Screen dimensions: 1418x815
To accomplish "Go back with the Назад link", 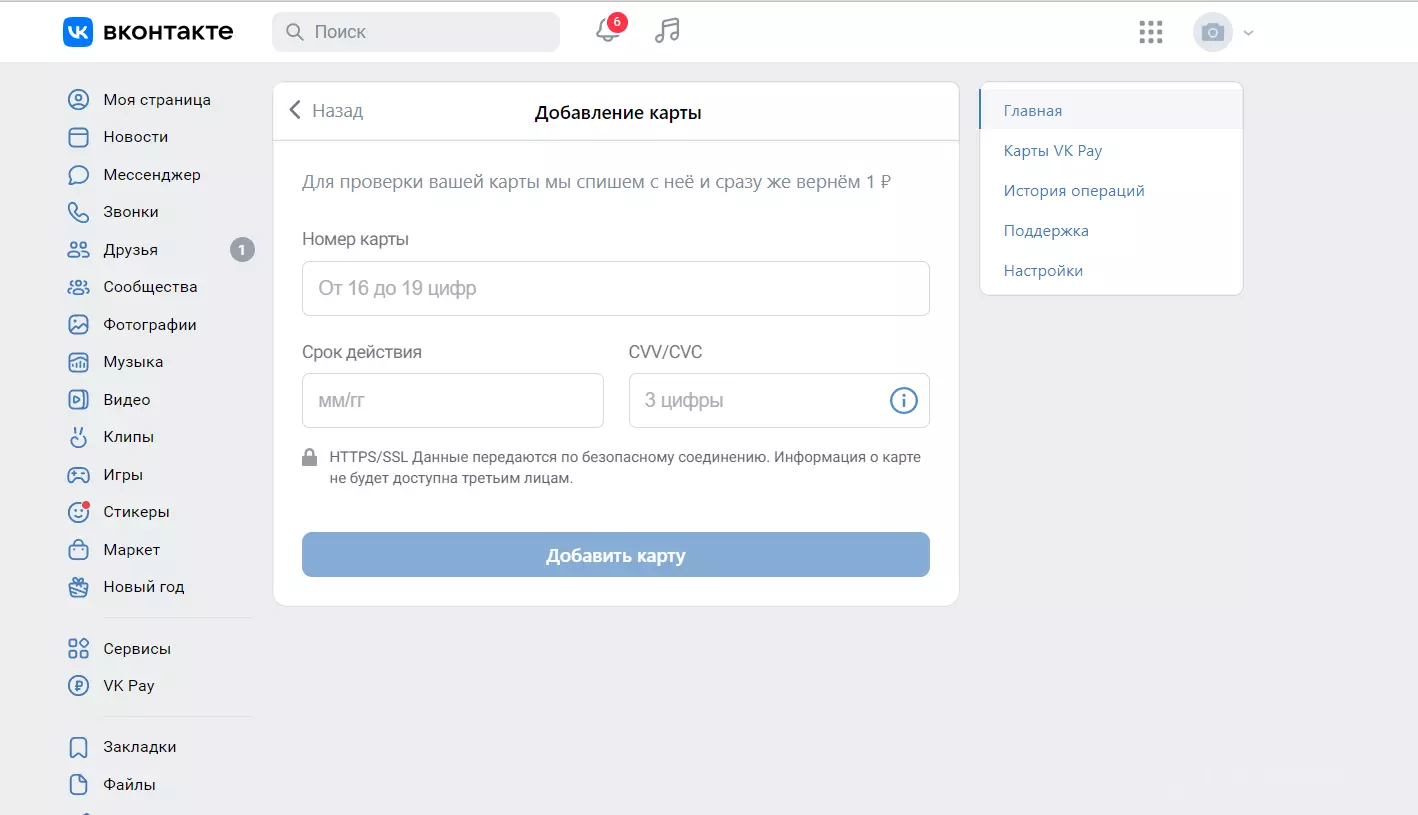I will point(326,111).
